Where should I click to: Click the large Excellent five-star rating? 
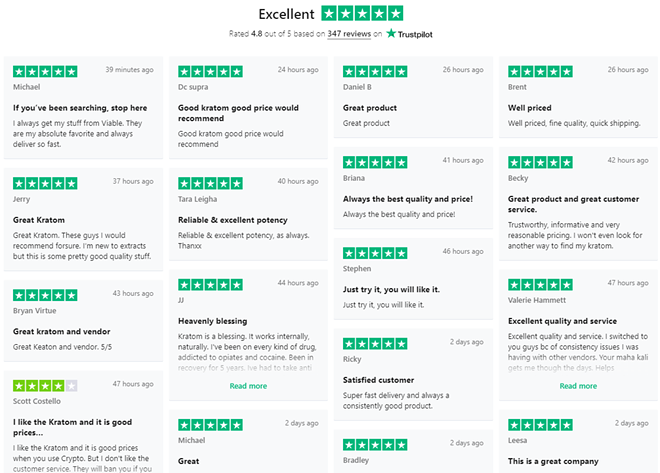coord(362,13)
